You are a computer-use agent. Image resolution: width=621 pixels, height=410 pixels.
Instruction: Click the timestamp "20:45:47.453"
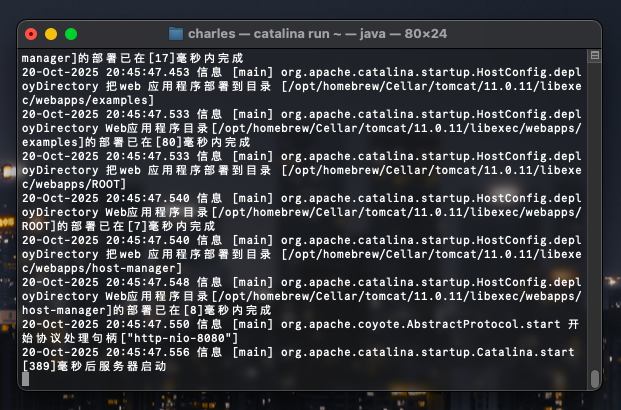click(148, 72)
